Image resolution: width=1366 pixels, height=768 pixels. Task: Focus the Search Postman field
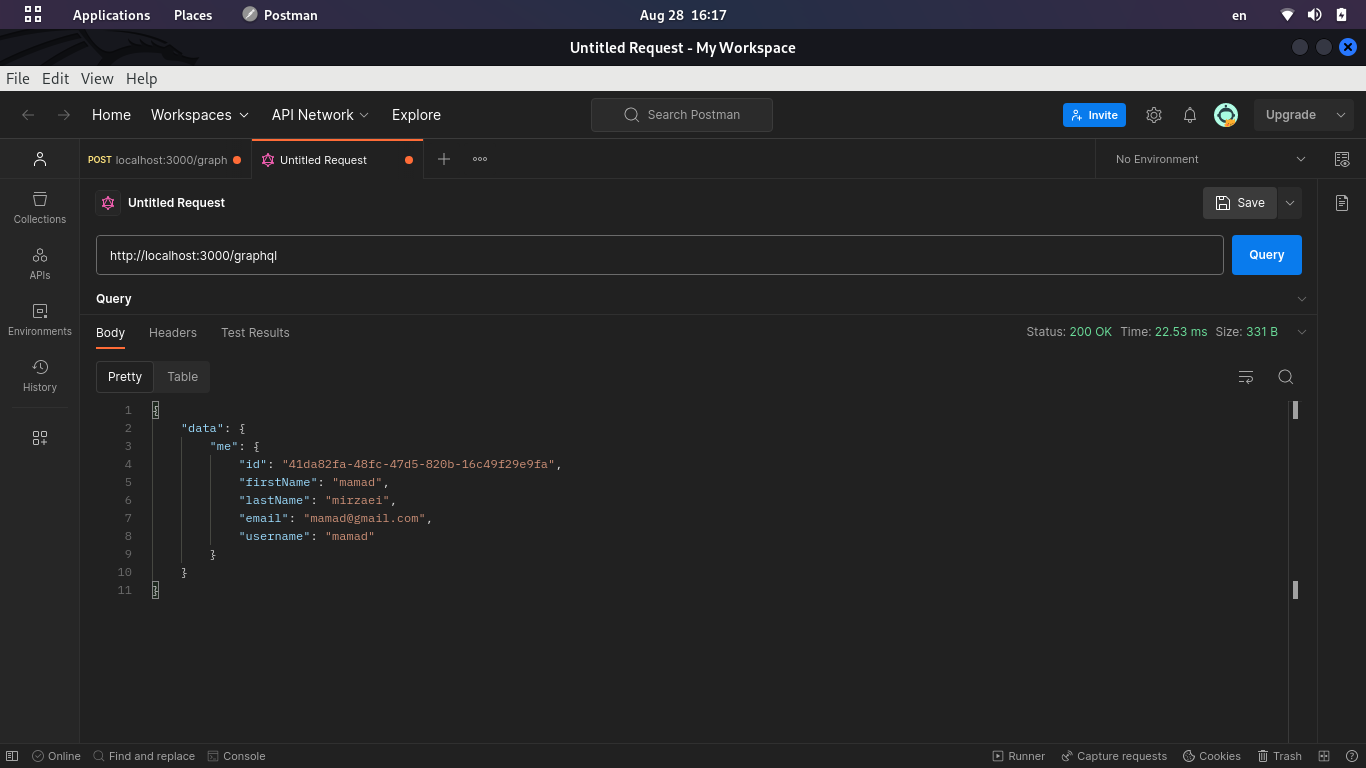682,115
